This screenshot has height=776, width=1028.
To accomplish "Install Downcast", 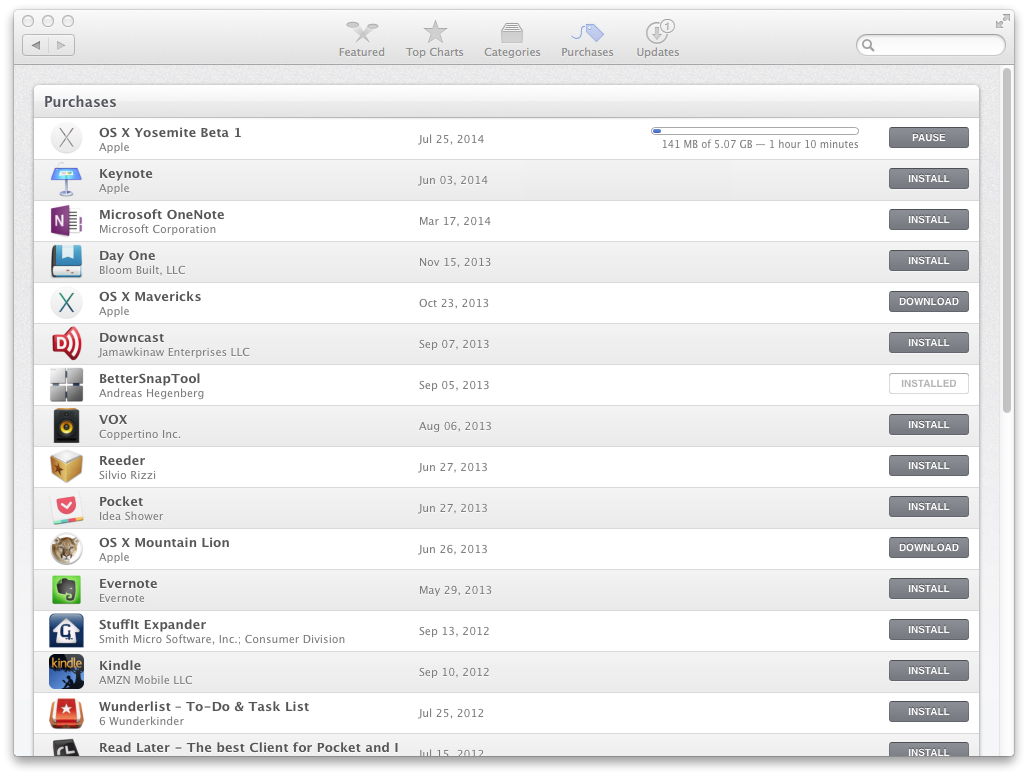I will coord(928,342).
